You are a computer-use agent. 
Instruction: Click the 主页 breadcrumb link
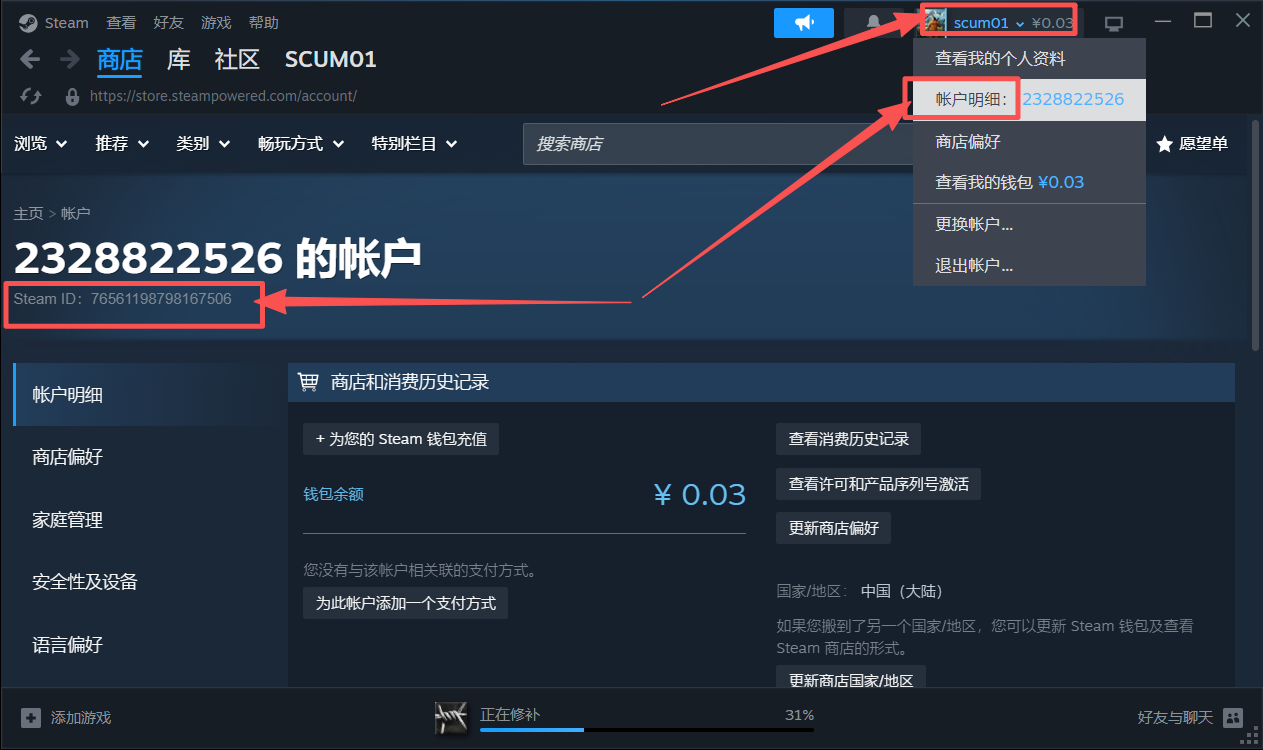29,213
